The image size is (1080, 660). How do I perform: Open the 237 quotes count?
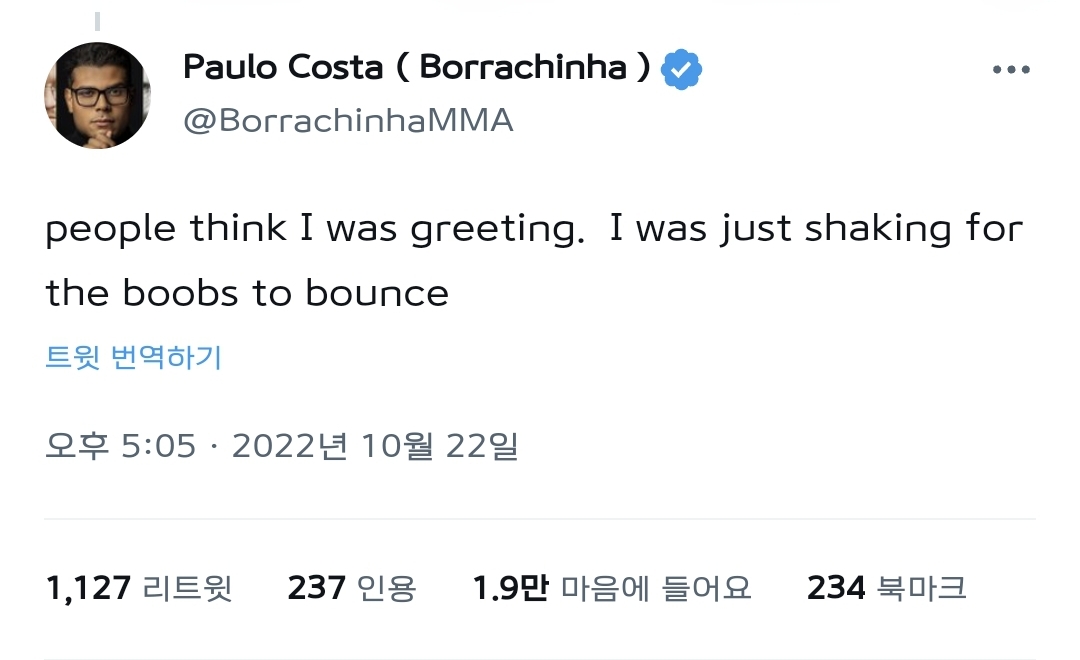point(317,588)
